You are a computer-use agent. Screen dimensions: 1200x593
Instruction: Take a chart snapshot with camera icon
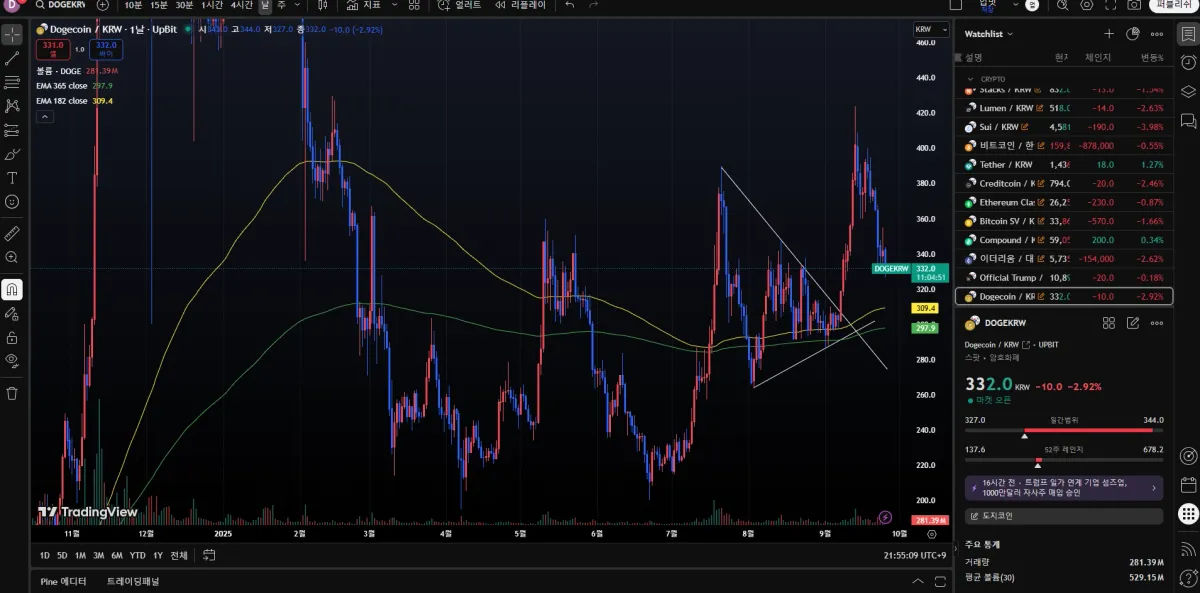pyautogui.click(x=1134, y=5)
